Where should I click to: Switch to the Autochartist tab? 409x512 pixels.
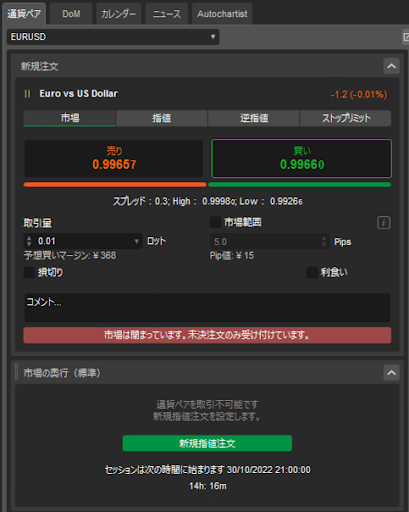pos(222,14)
